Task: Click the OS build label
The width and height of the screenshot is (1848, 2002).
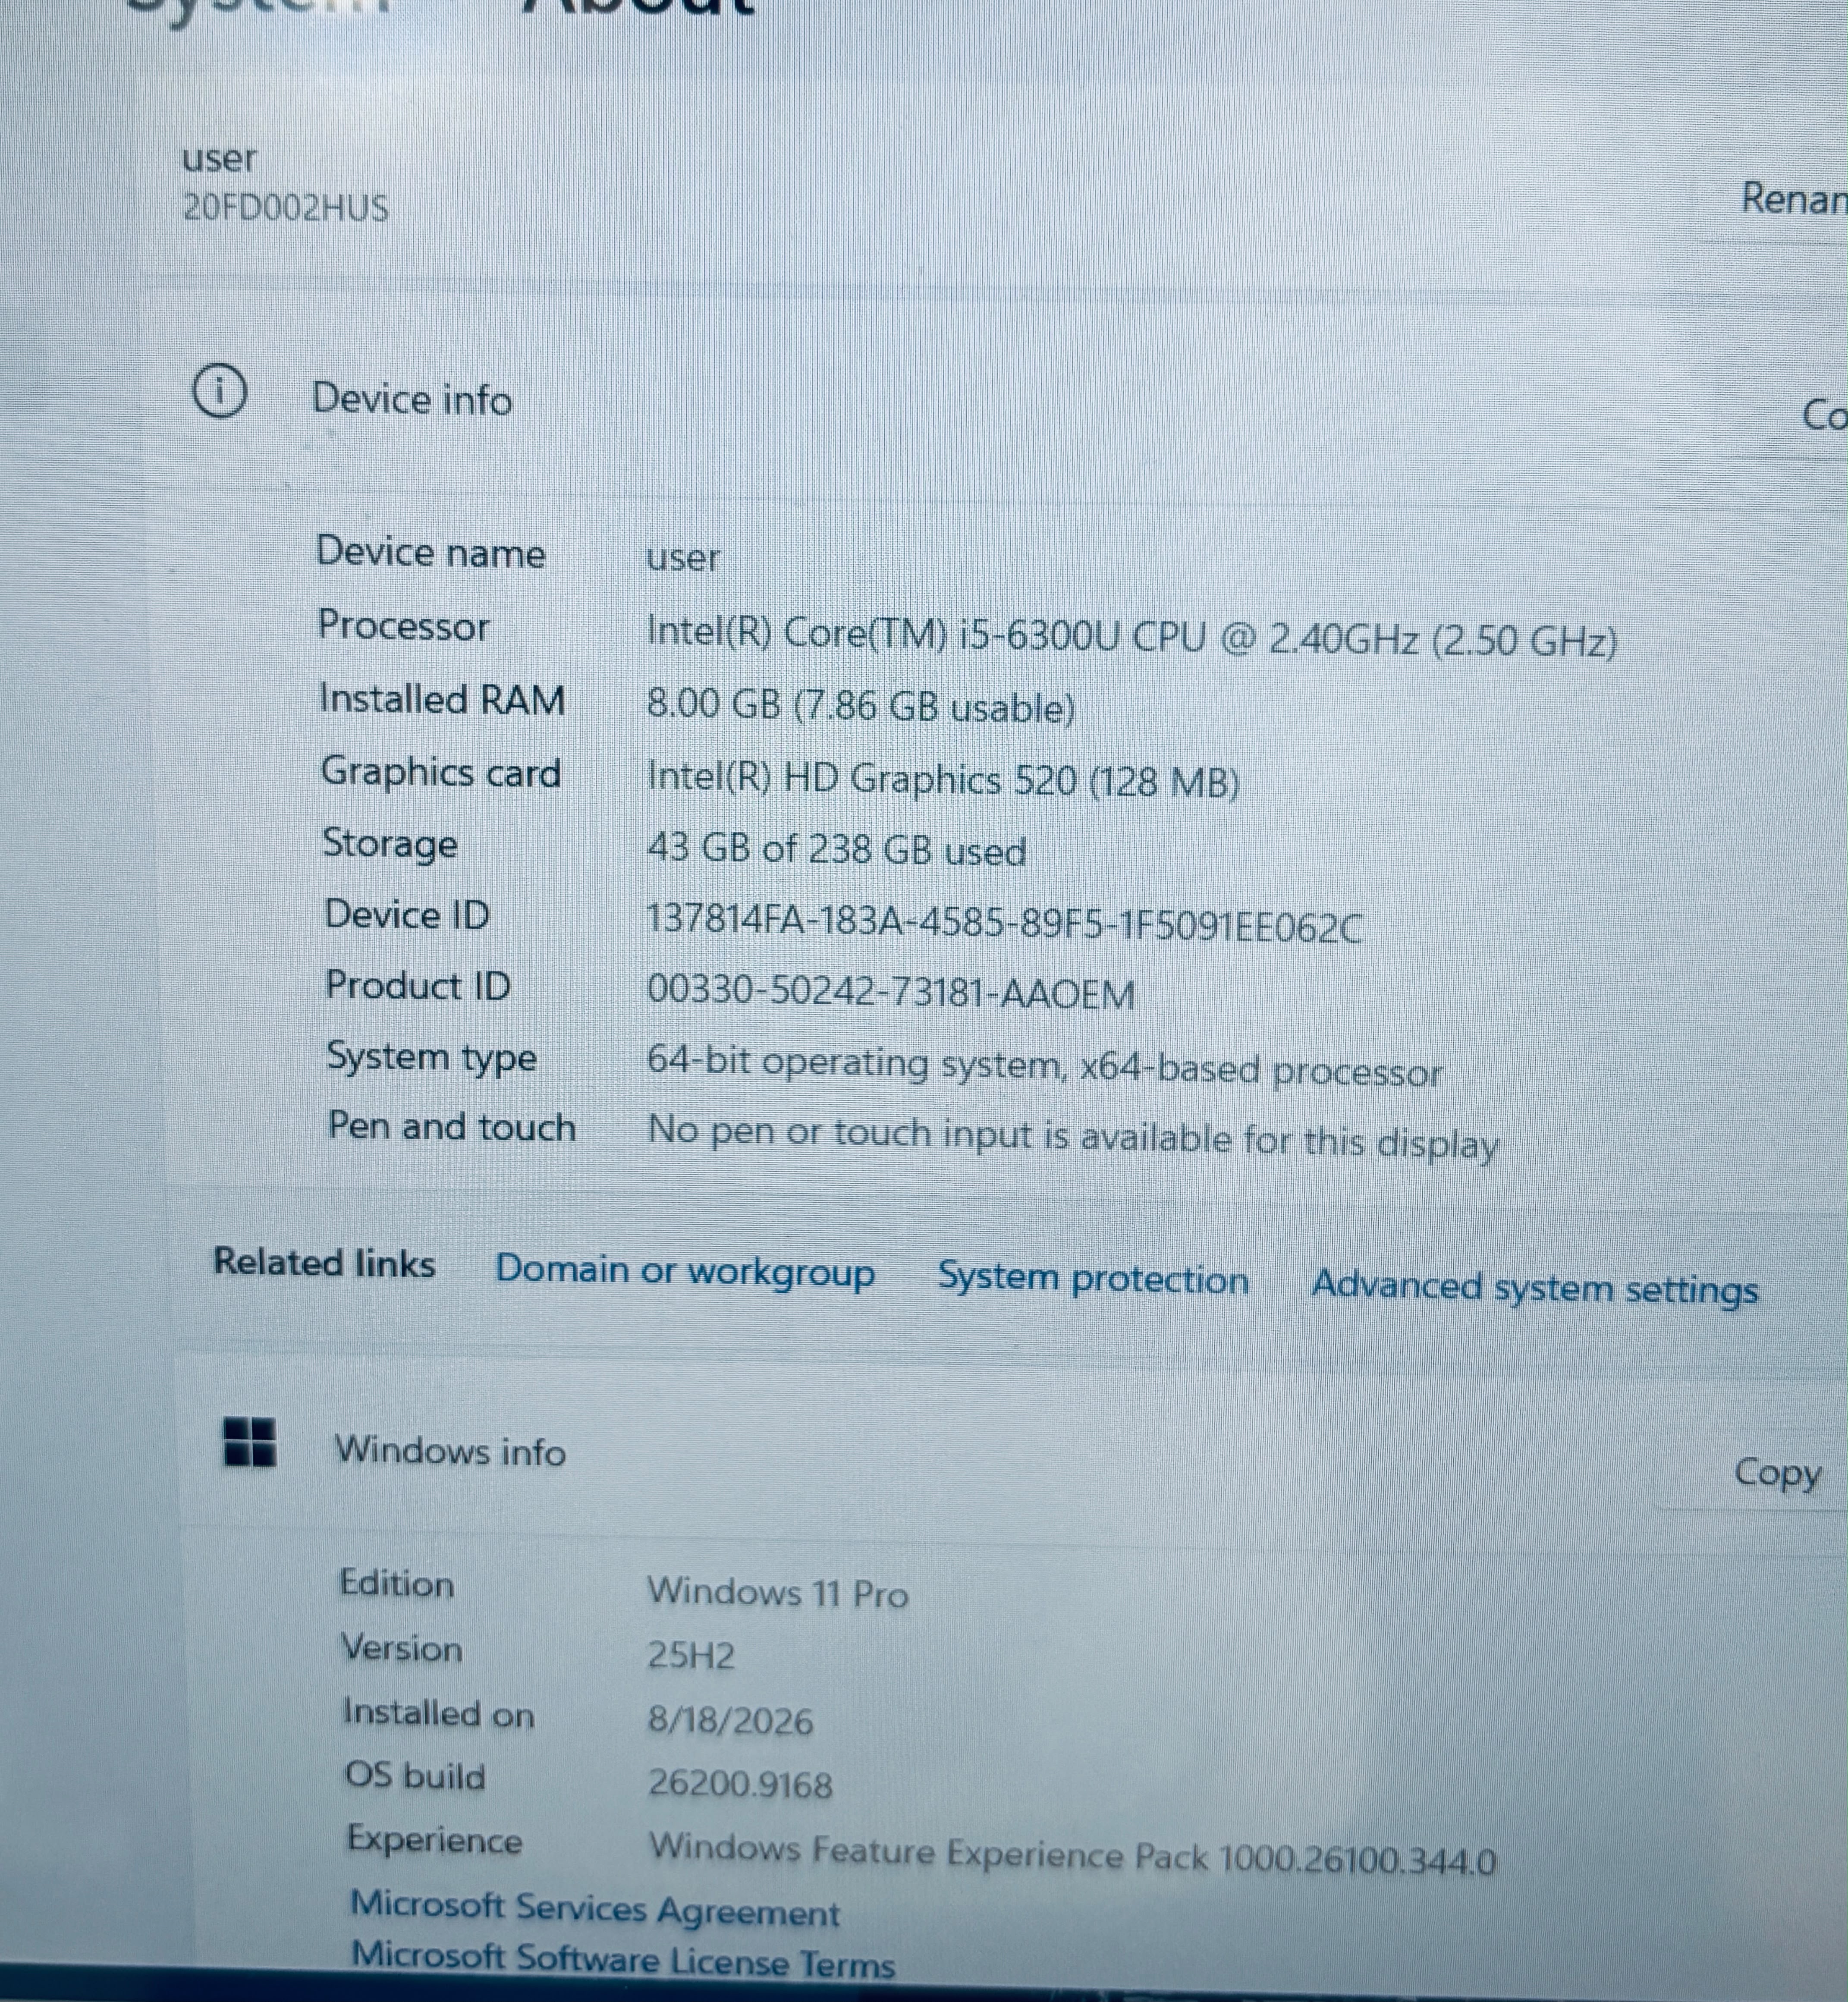Action: tap(415, 1776)
